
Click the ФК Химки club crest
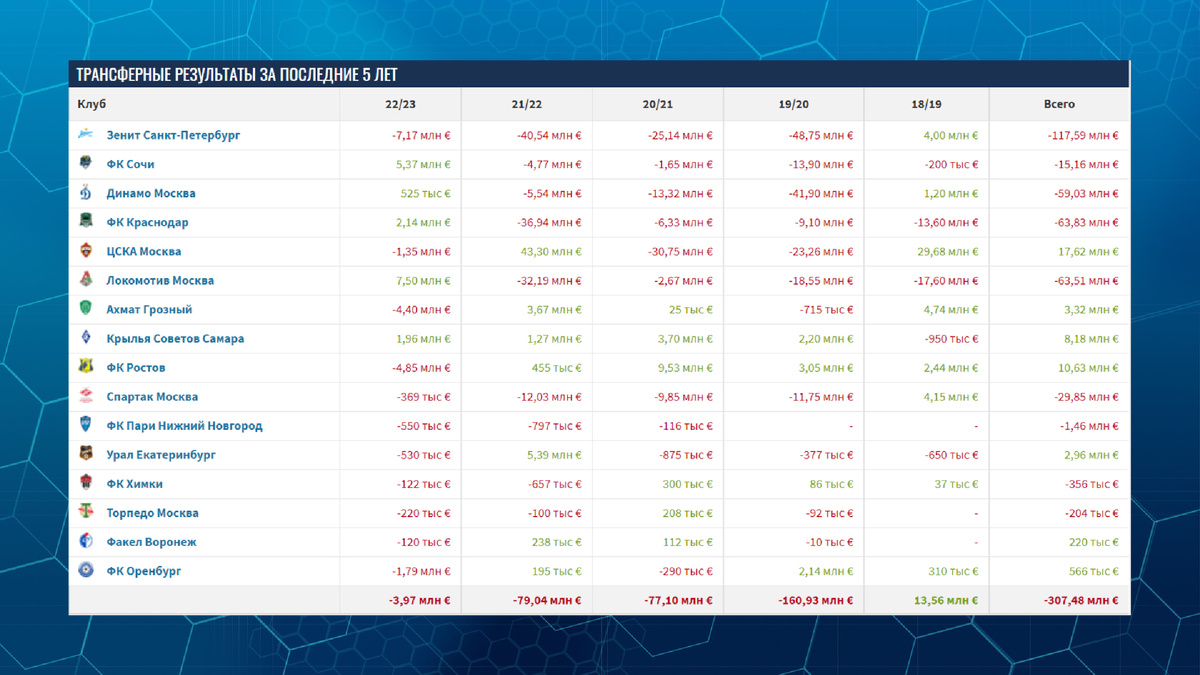pyautogui.click(x=86, y=483)
